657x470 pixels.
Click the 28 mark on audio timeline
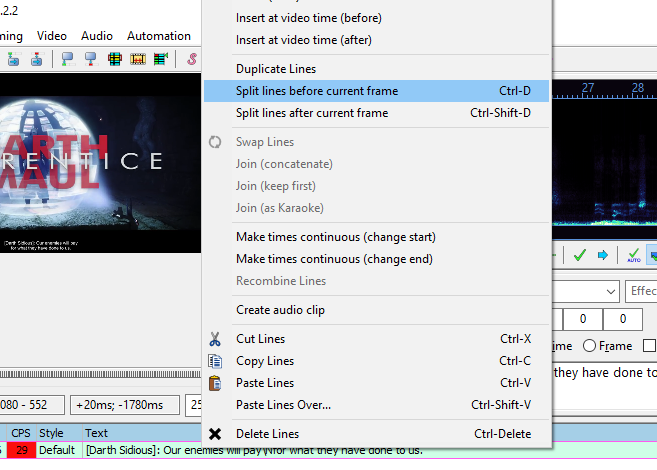638,88
